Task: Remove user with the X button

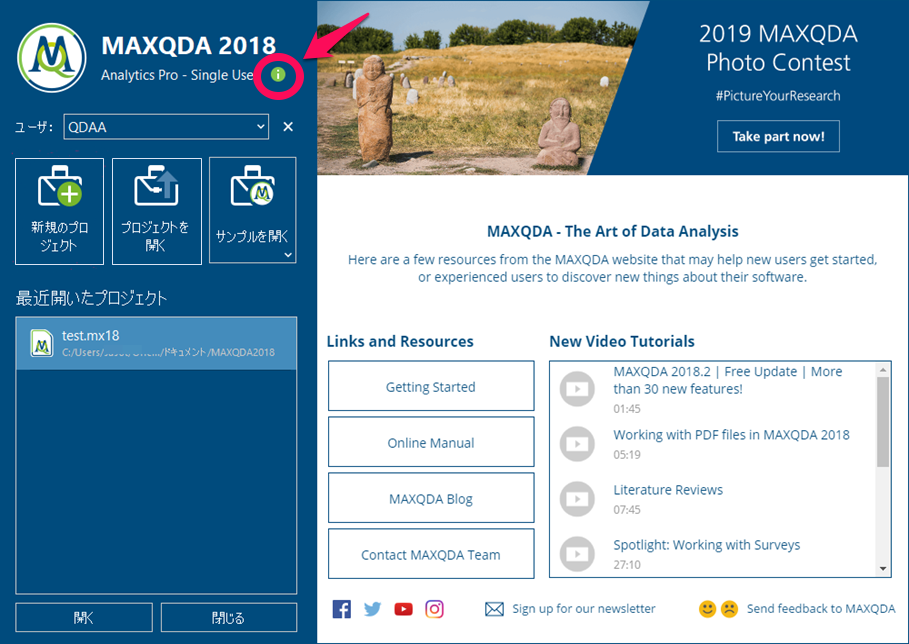Action: (x=288, y=126)
